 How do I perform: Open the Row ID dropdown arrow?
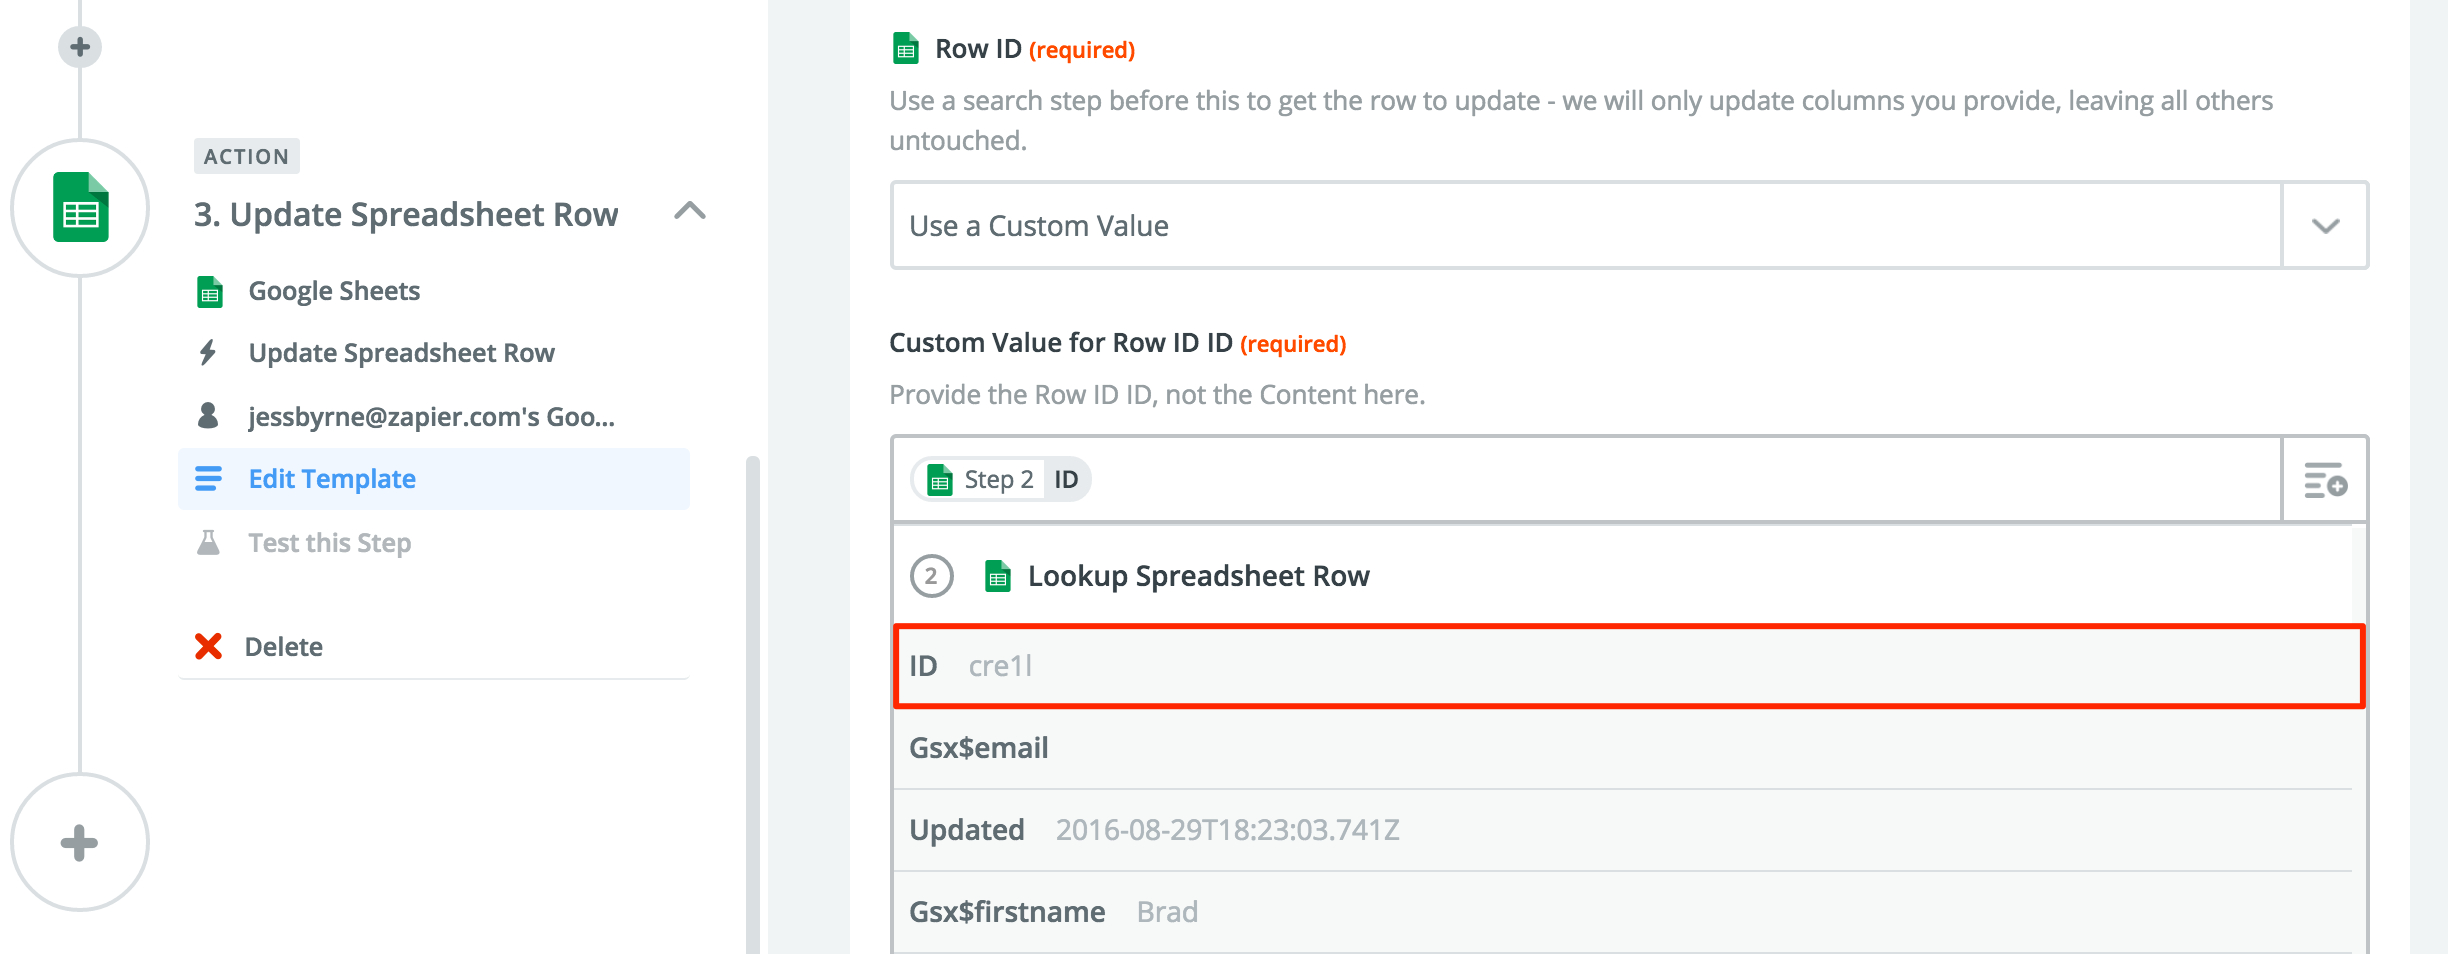coord(2325,226)
